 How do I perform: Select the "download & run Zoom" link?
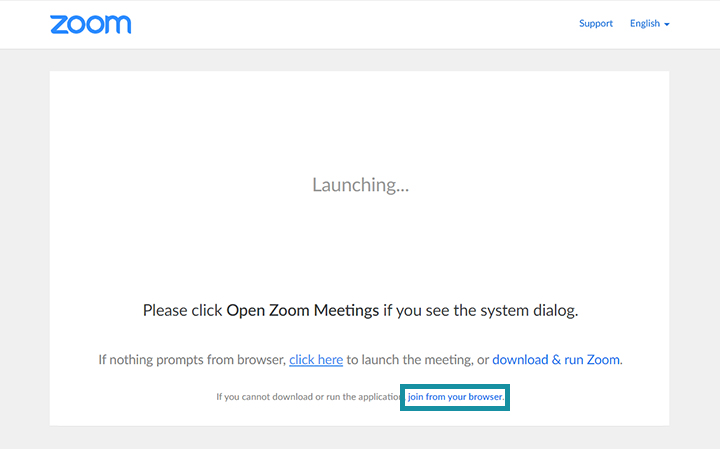[x=556, y=359]
